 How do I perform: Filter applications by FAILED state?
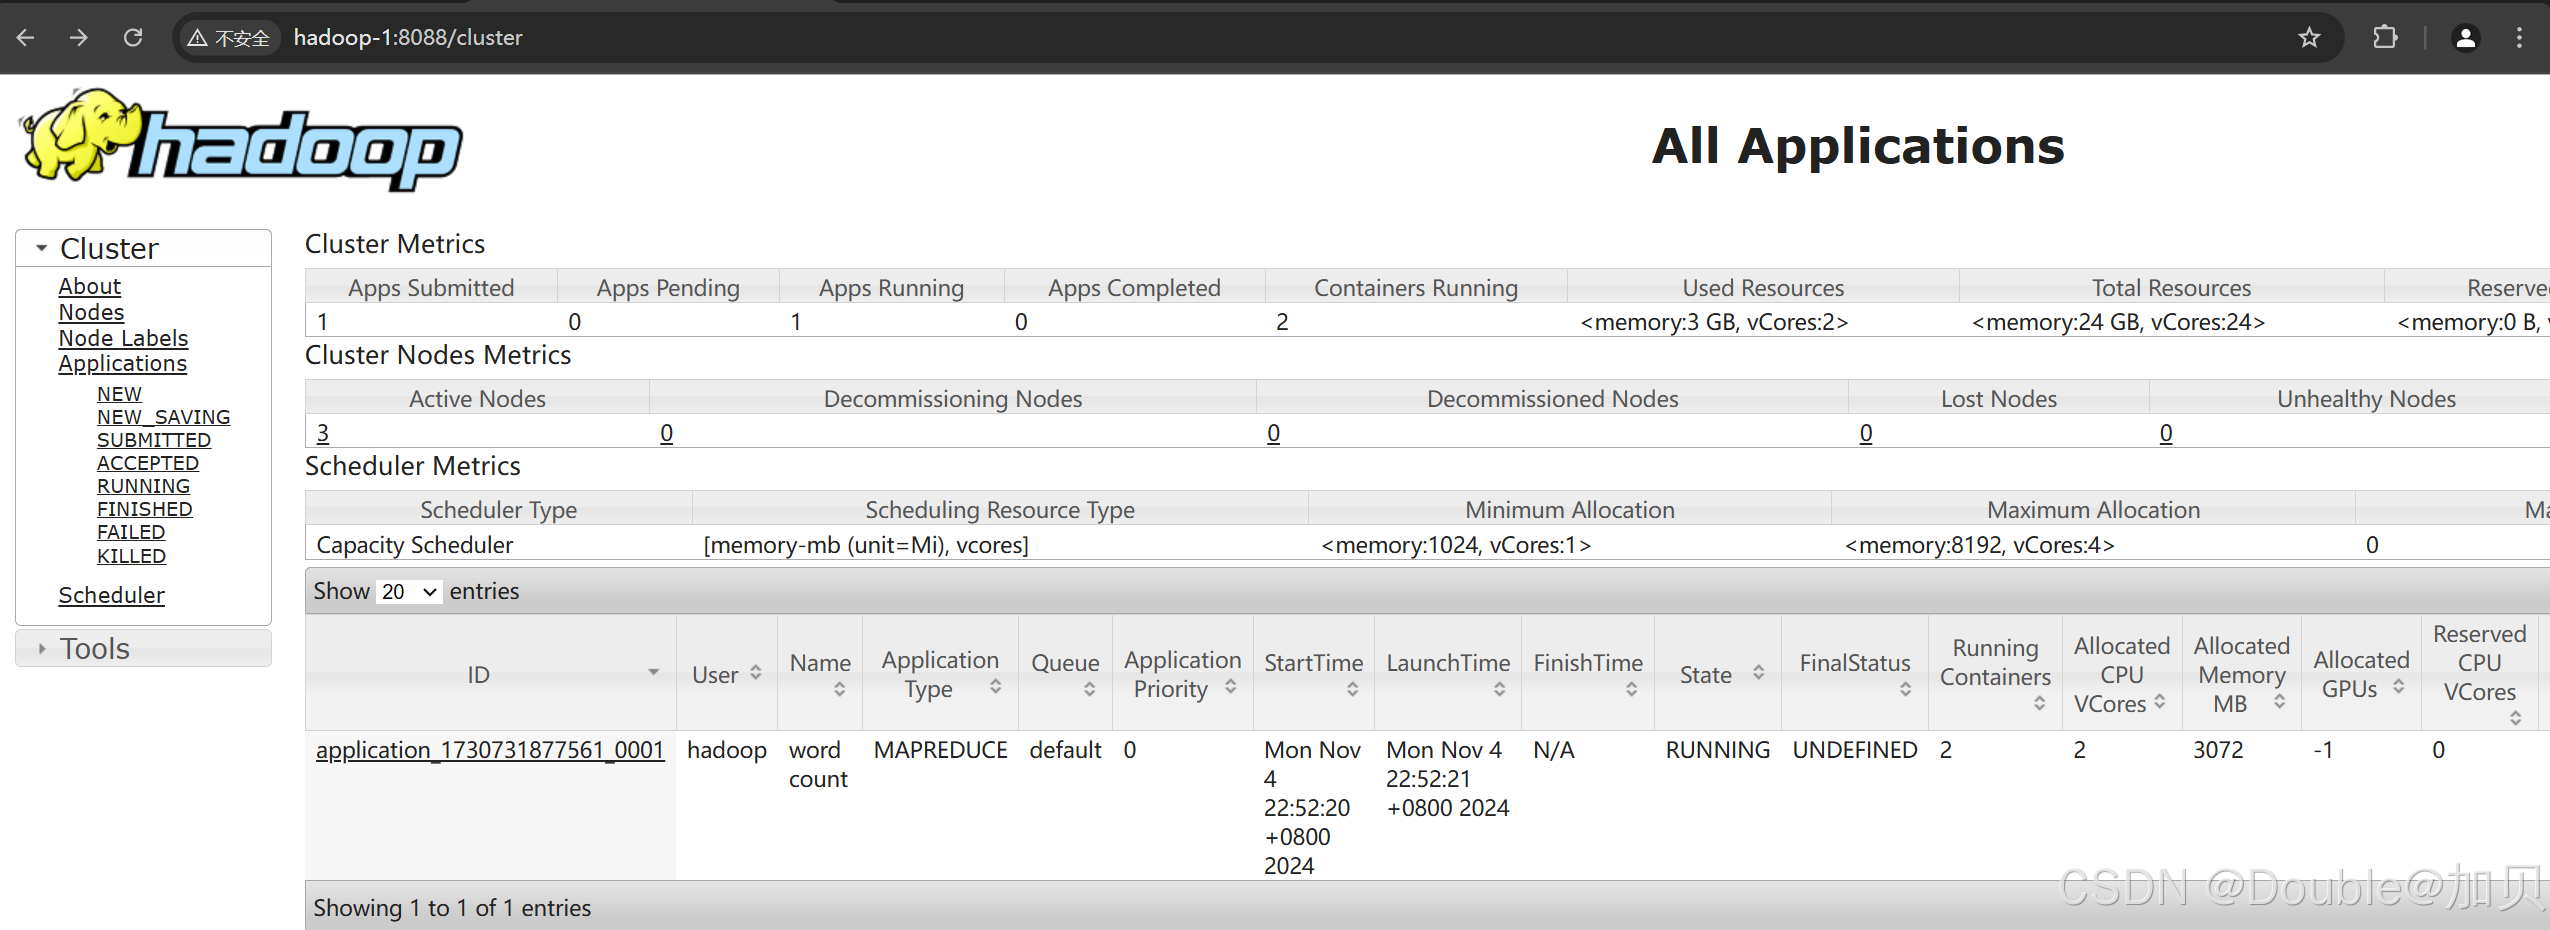coord(131,532)
